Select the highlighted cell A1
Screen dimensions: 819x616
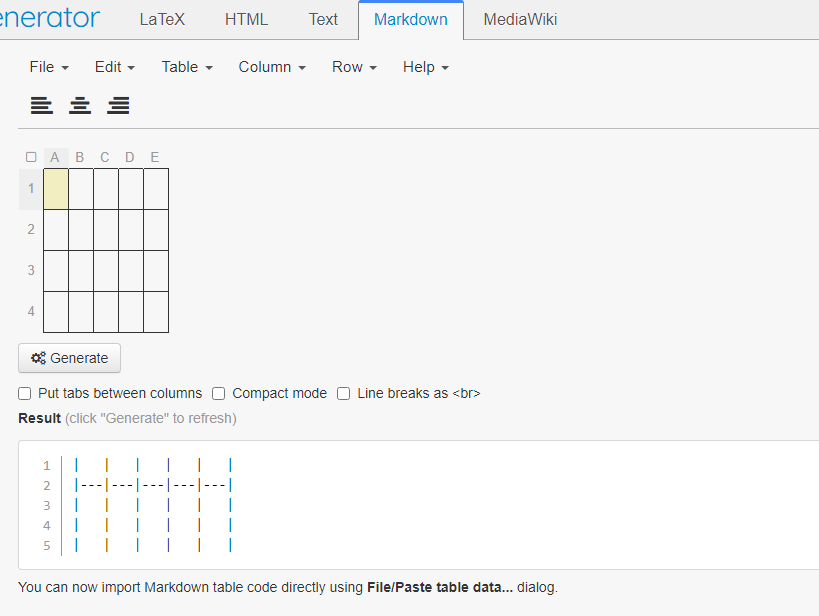pos(55,188)
